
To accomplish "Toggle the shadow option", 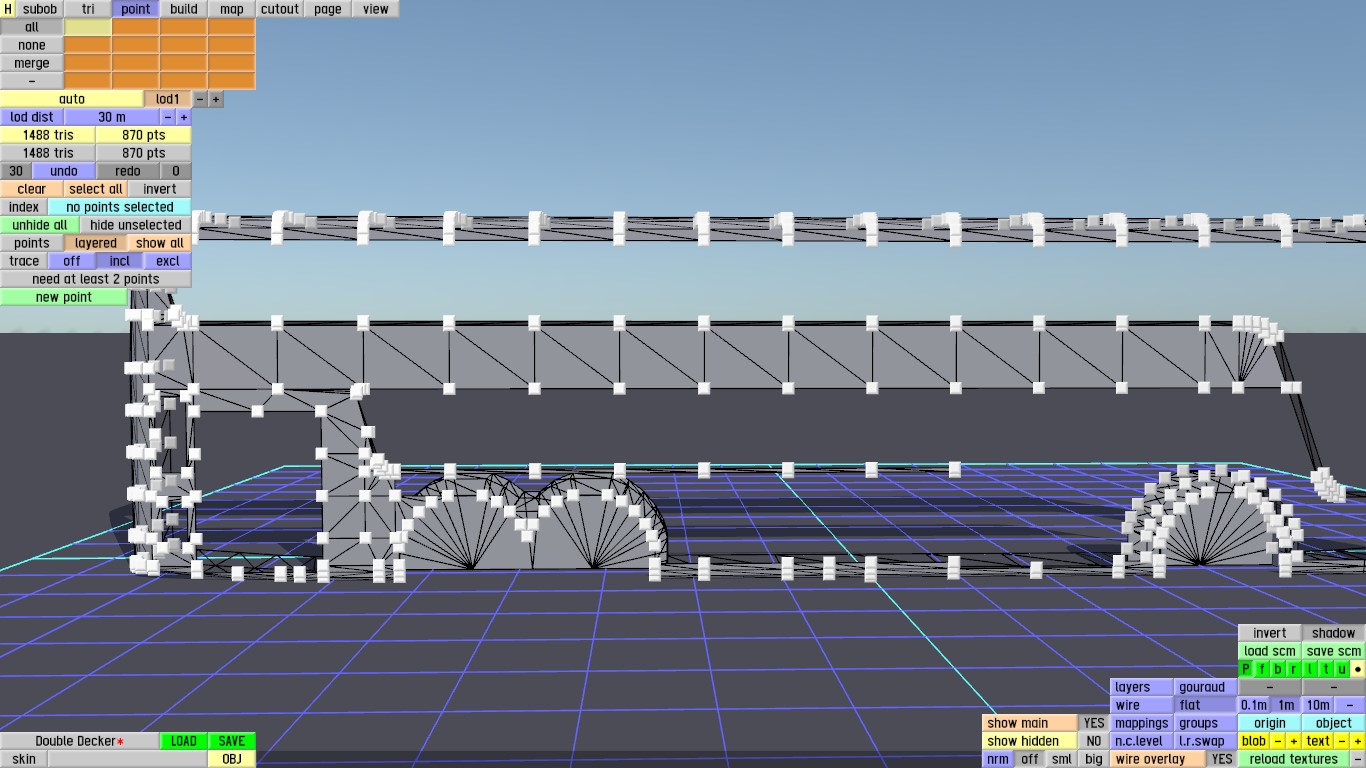I will point(1334,633).
